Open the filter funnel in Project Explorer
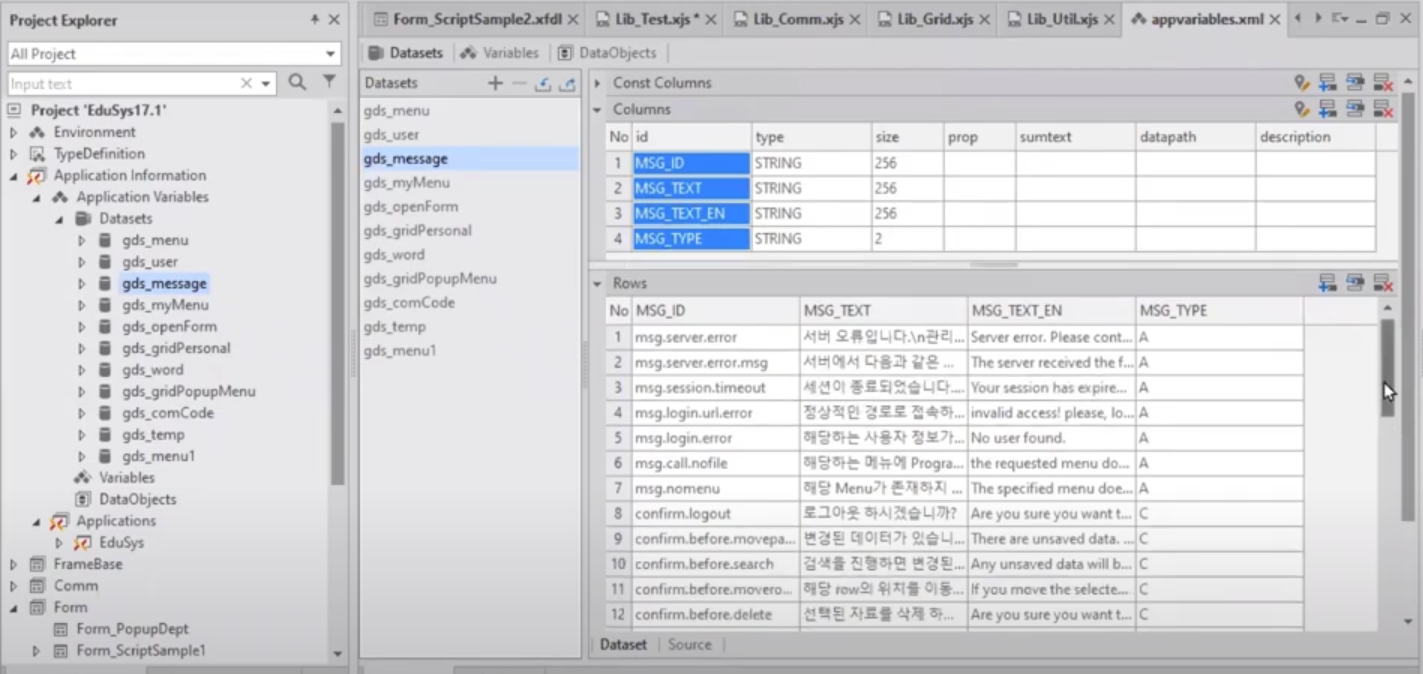1423x674 pixels. pos(329,83)
